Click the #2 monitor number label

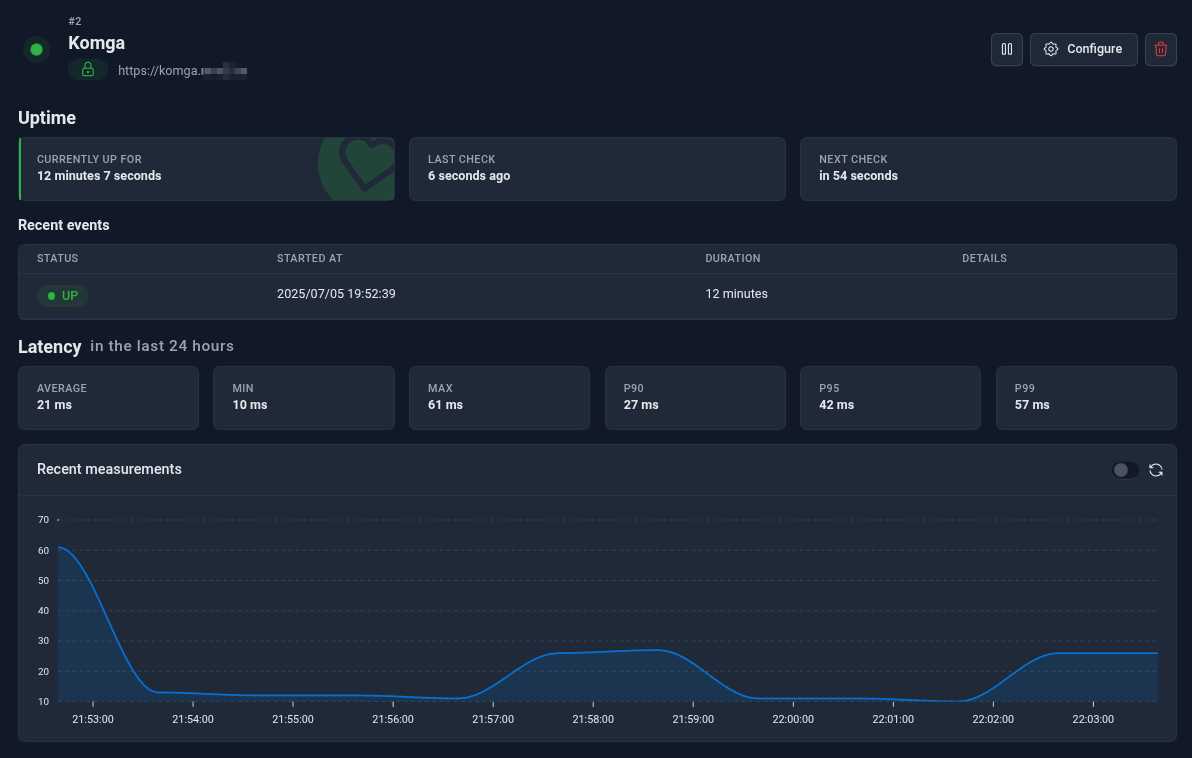tap(74, 21)
